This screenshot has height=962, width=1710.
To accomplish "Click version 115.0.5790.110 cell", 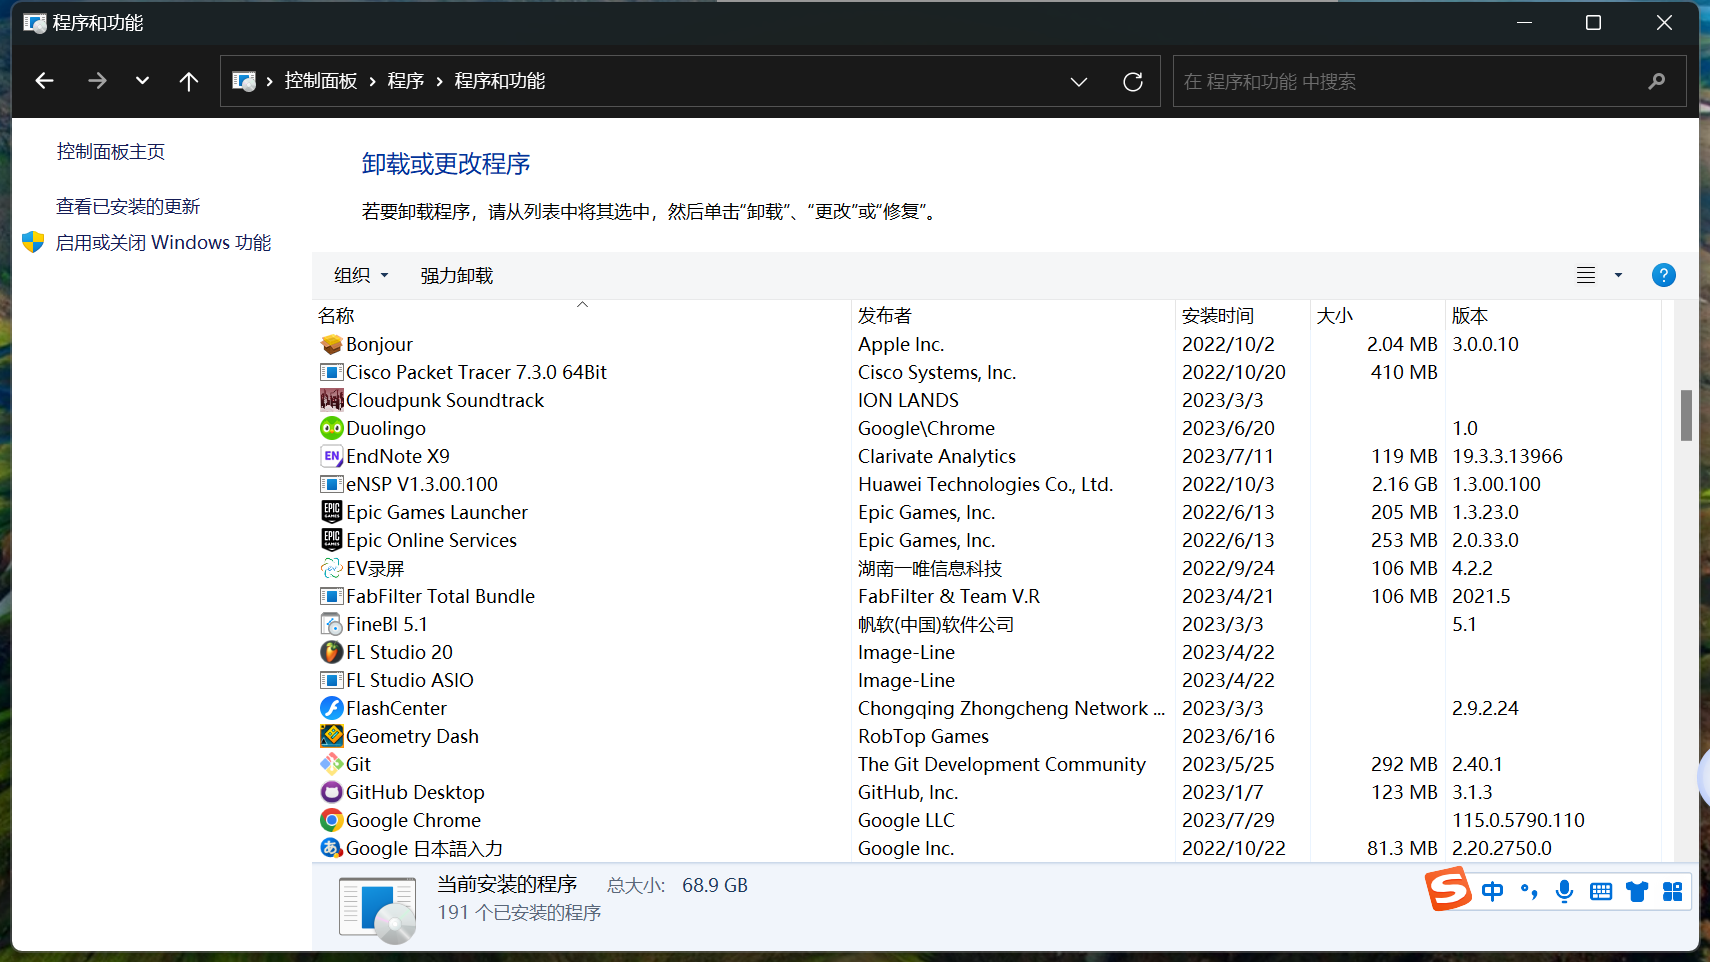I will point(1518,820).
